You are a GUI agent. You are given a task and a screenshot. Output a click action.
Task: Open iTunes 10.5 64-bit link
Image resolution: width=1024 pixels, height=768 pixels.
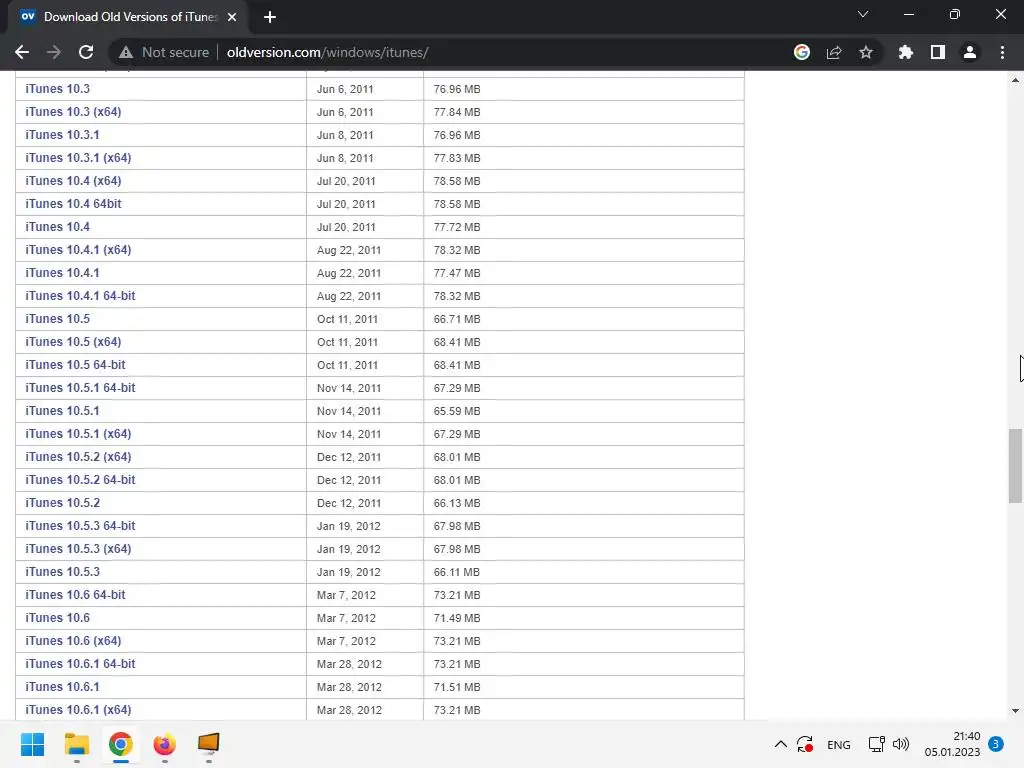[x=75, y=364]
